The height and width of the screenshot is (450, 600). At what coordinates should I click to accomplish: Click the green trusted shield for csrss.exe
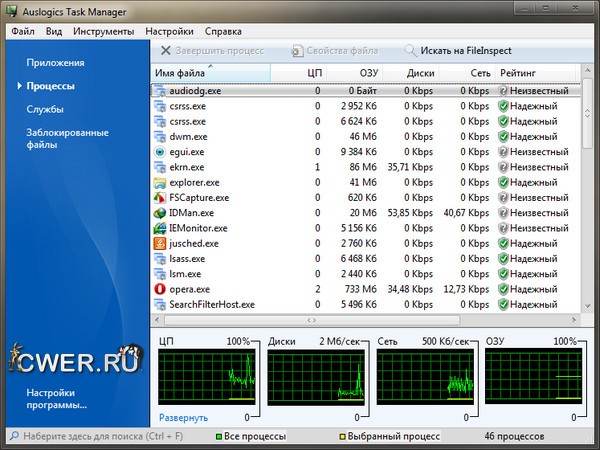coord(503,106)
